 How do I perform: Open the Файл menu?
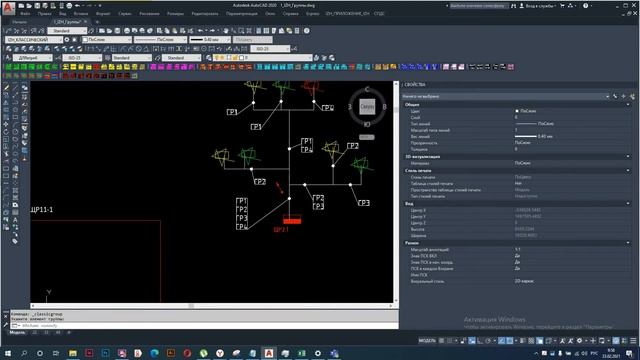click(x=25, y=13)
